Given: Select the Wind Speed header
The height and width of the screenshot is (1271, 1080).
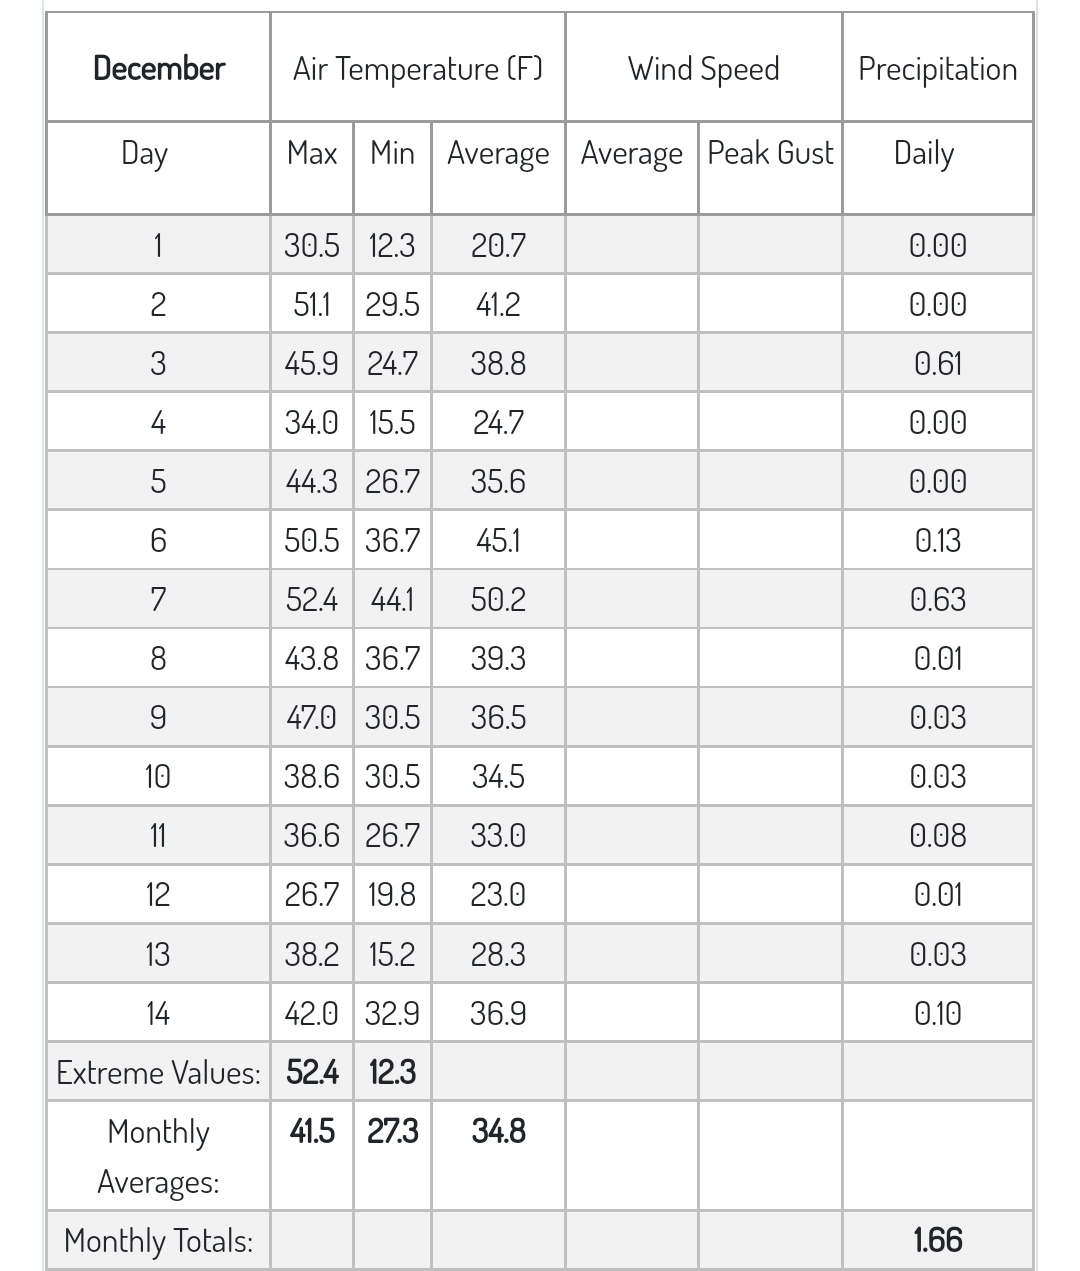Looking at the screenshot, I should tap(703, 68).
